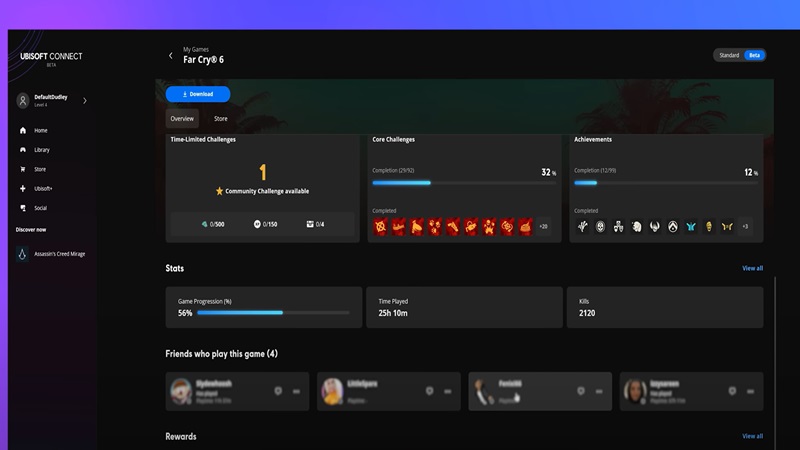Switch to the Store tab

(220, 119)
